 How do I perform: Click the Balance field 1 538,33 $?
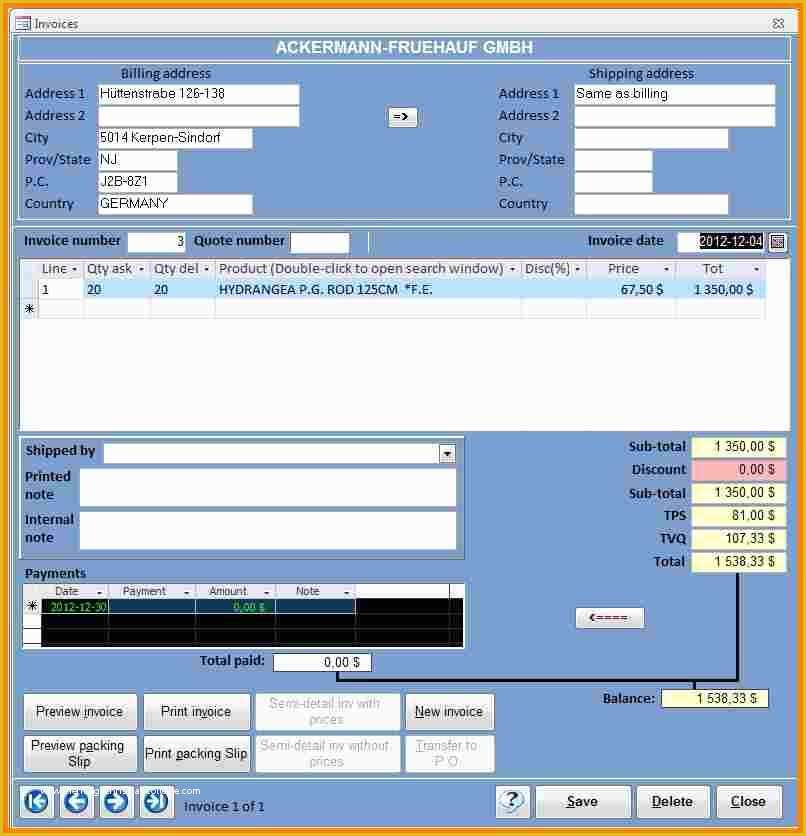[714, 698]
